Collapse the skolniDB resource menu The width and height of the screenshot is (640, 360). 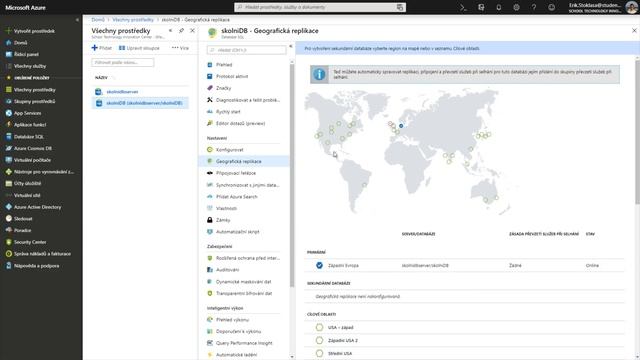(291, 47)
